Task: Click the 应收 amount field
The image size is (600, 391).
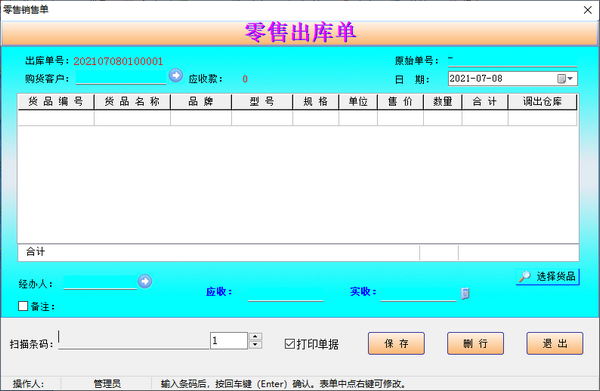Action: pos(285,294)
